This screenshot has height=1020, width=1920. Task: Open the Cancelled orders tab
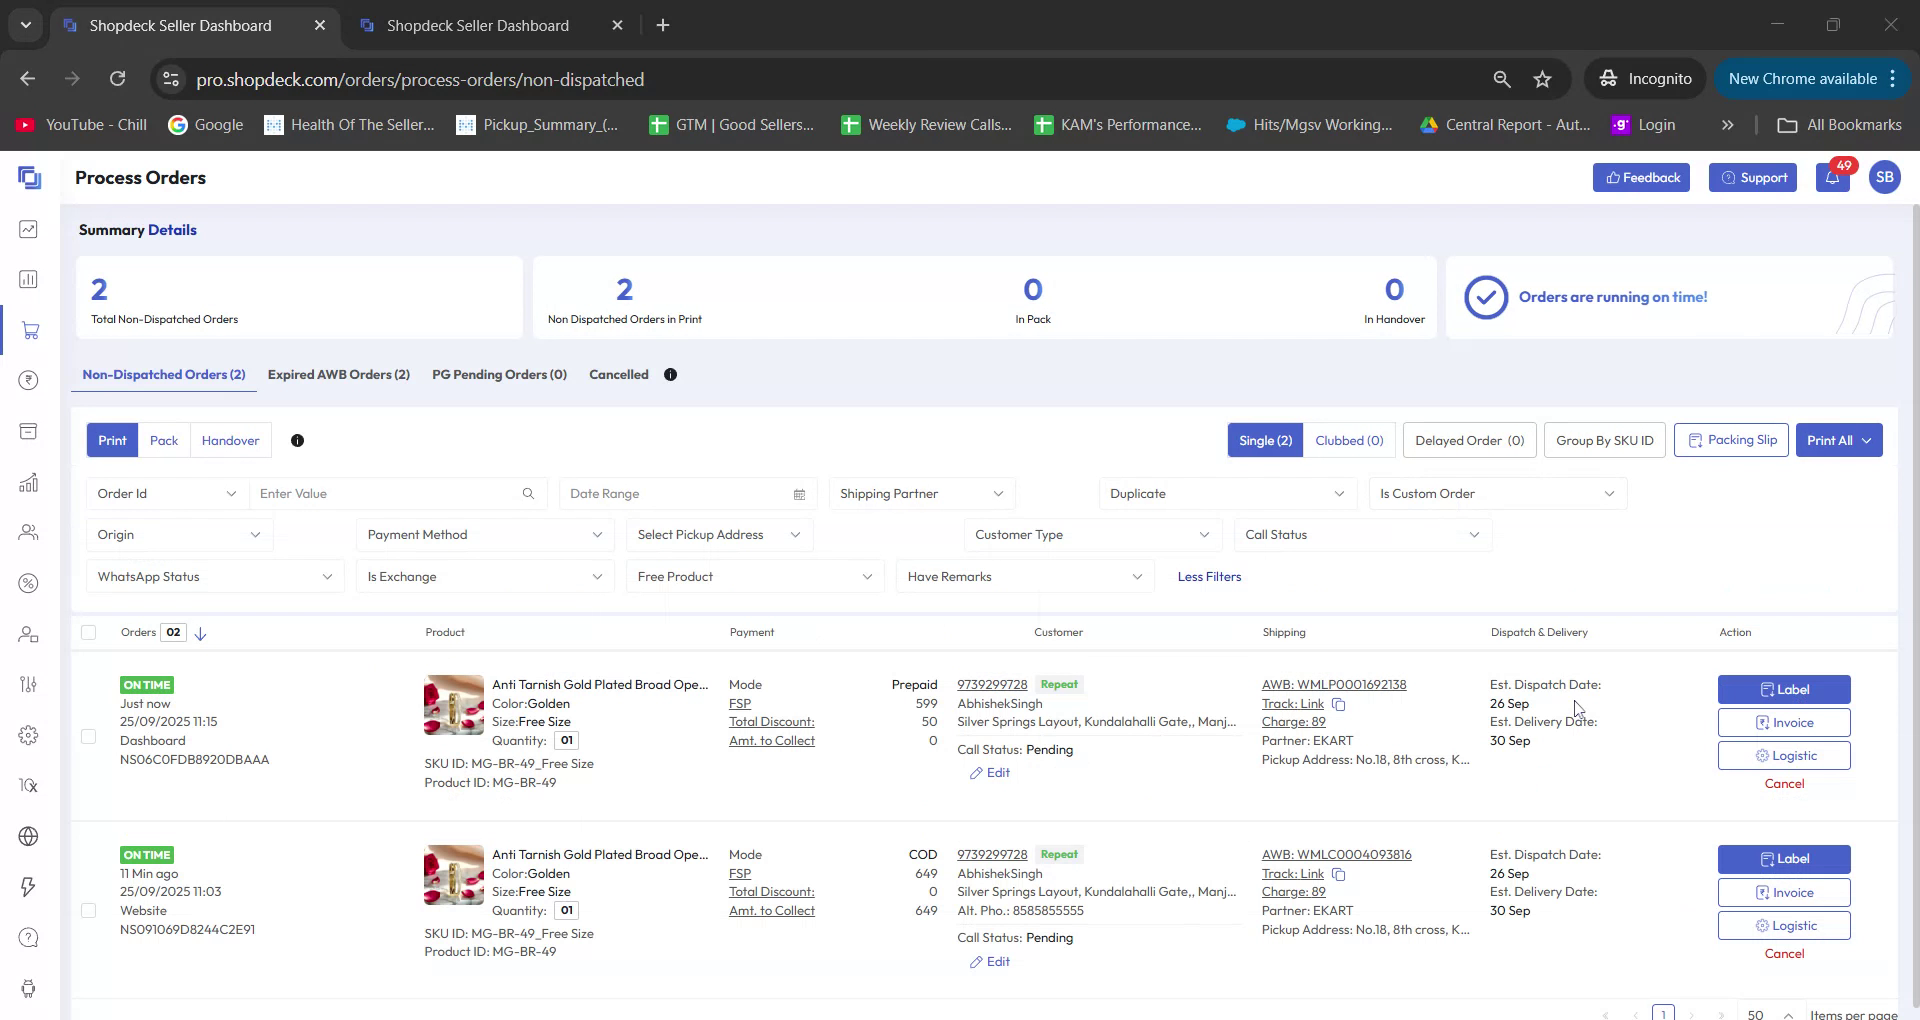pyautogui.click(x=618, y=374)
